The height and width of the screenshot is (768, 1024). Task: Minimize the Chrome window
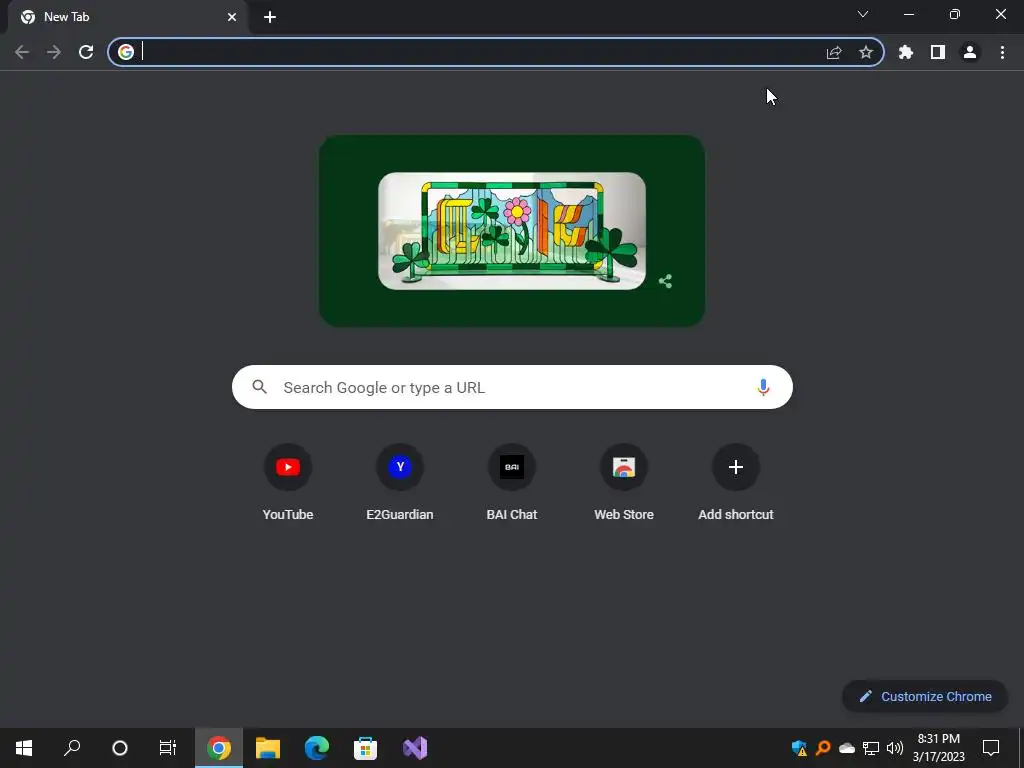[909, 14]
